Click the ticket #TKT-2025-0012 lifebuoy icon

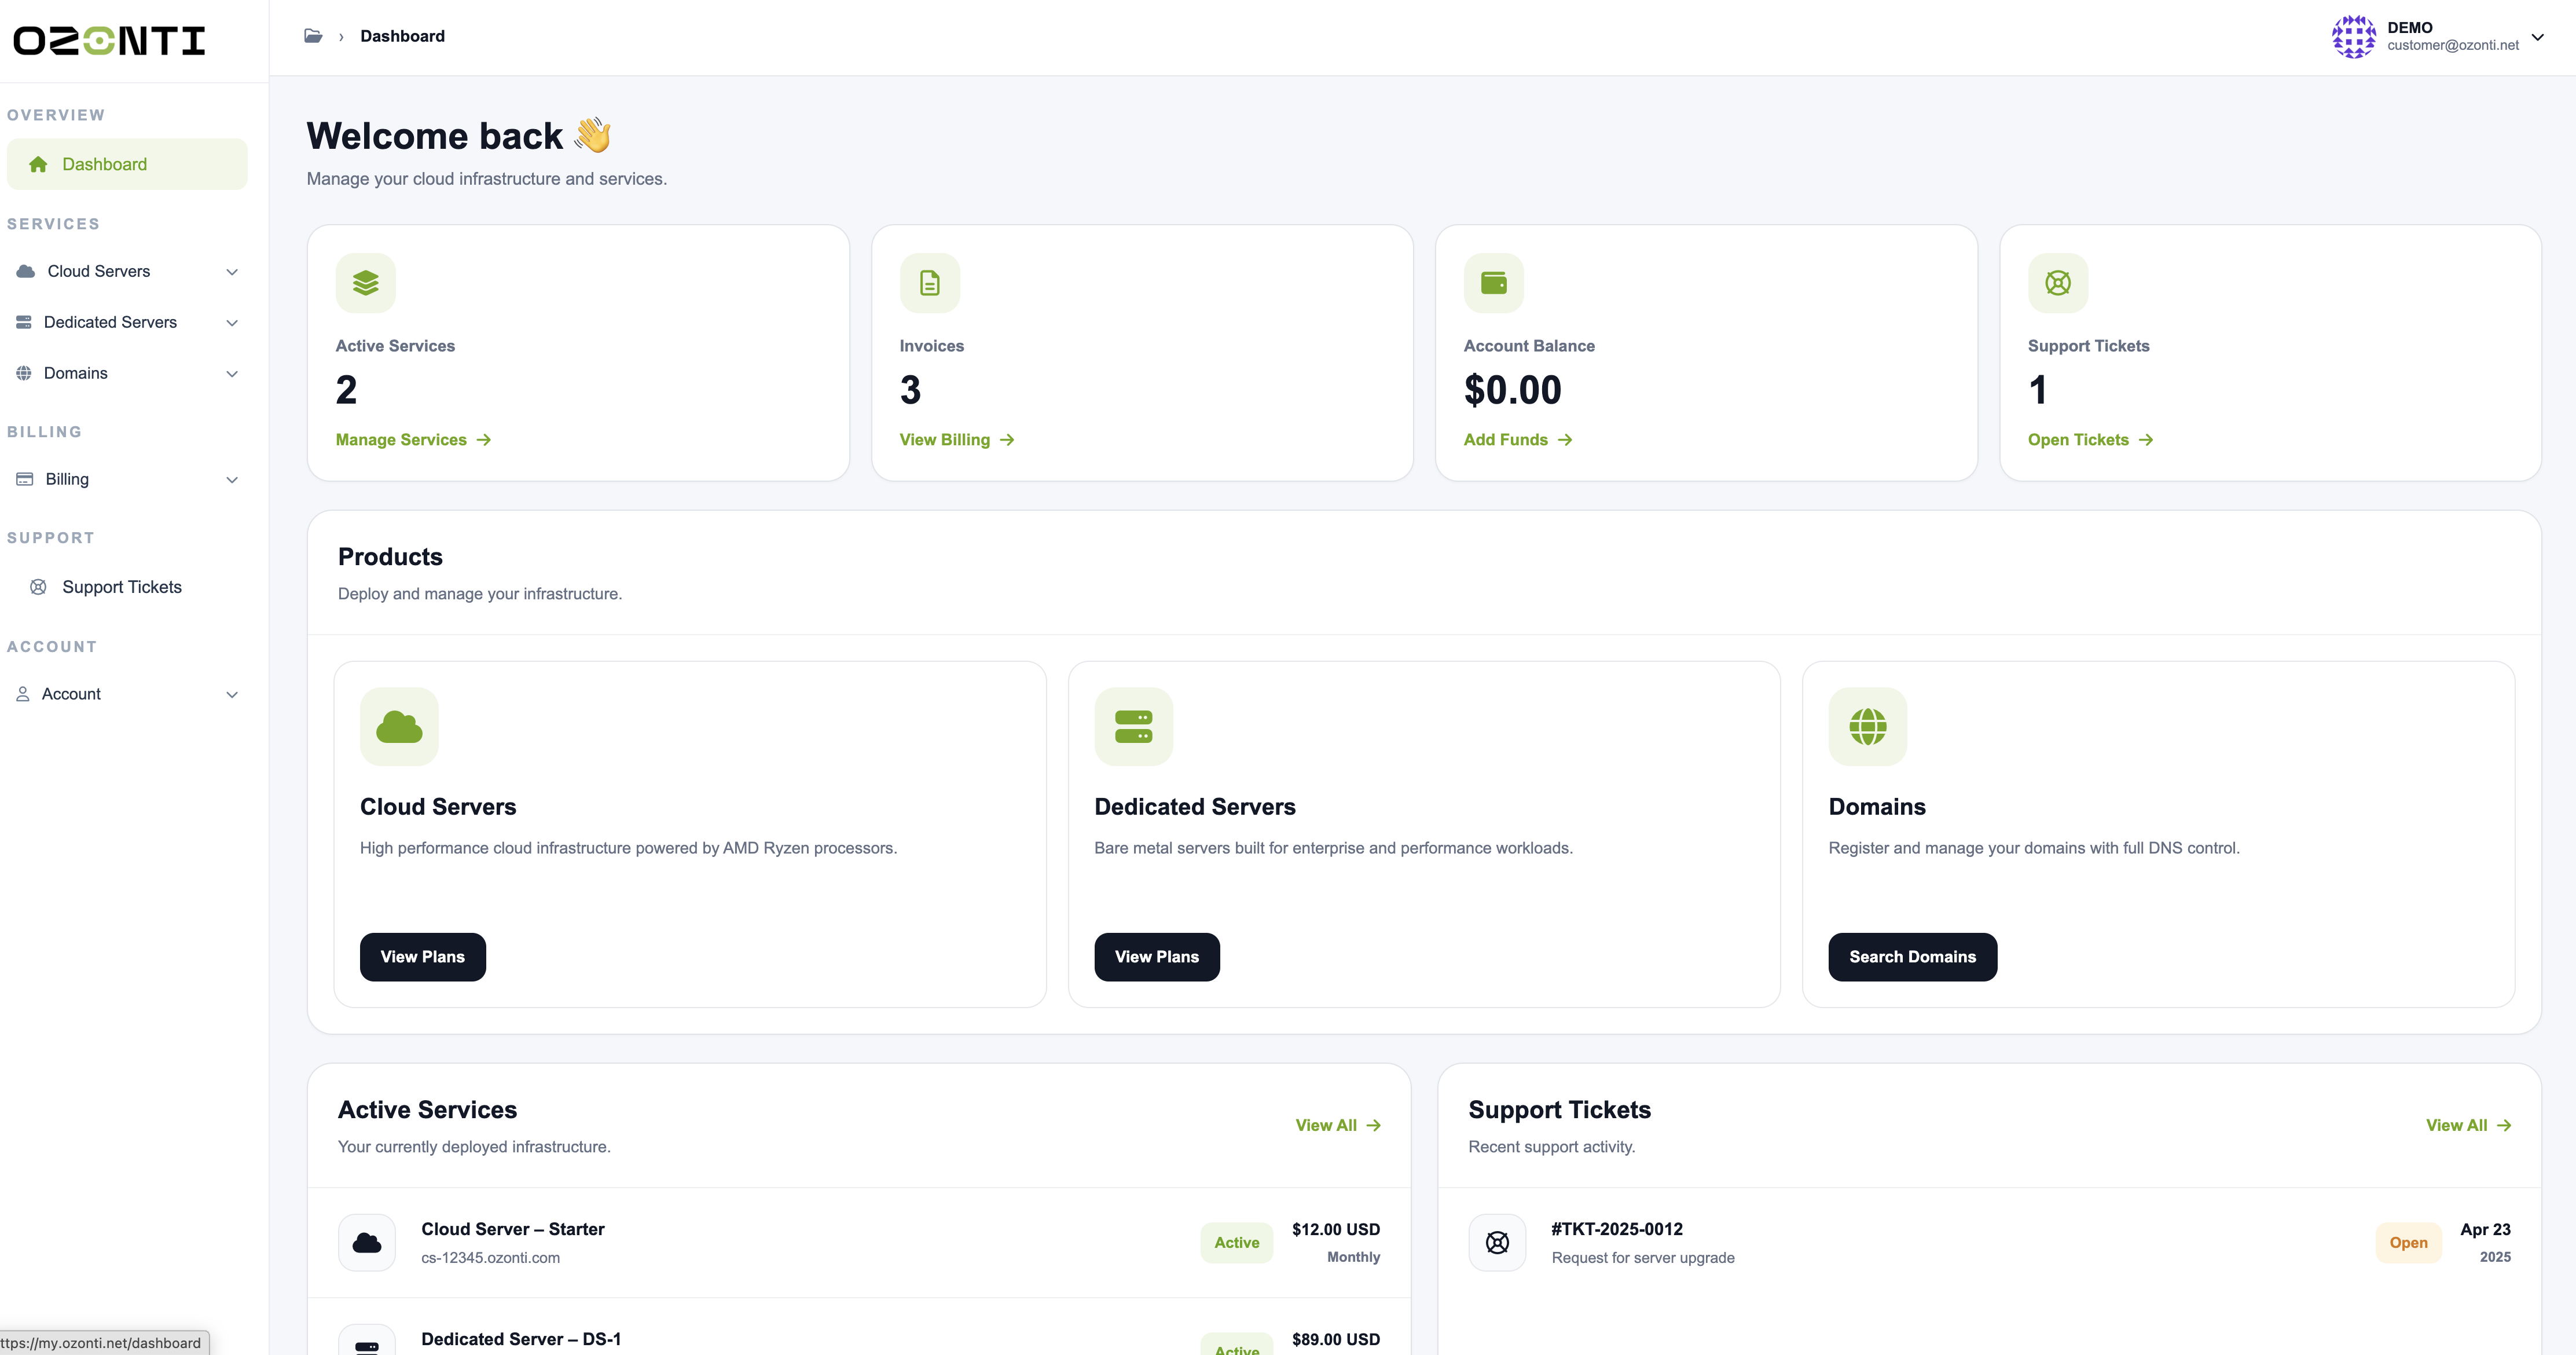[1497, 1243]
